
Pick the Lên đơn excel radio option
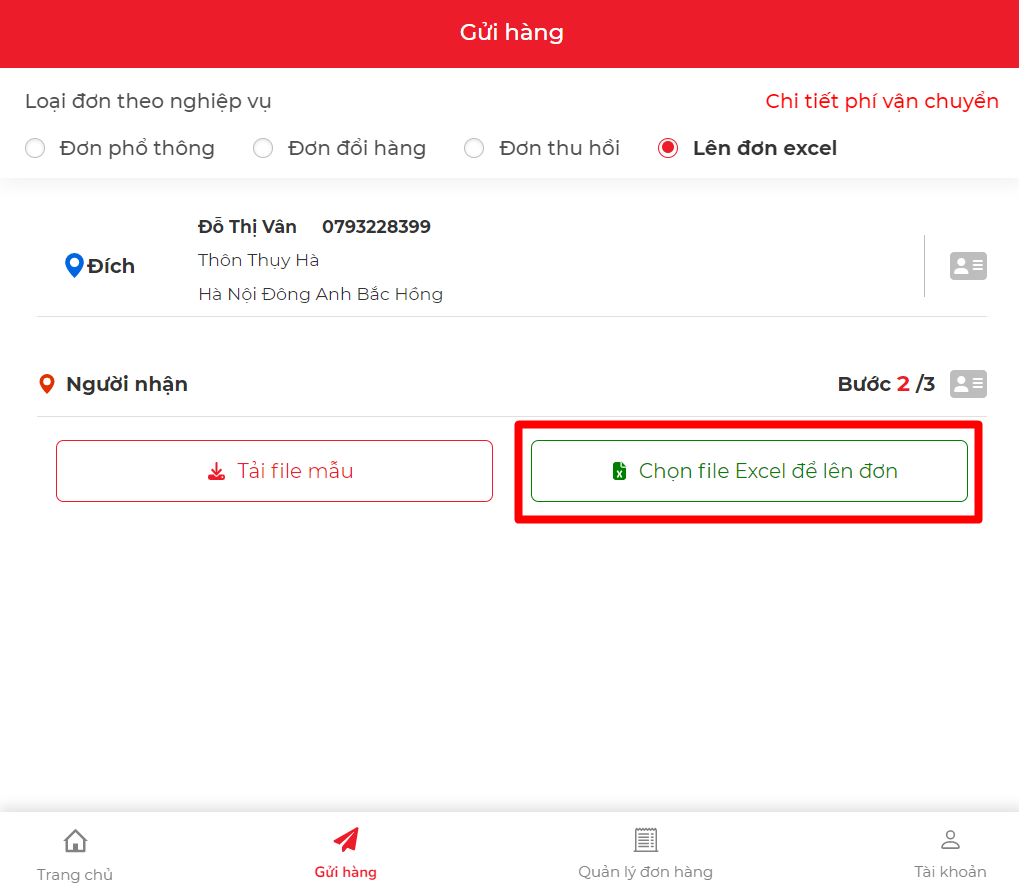(668, 149)
